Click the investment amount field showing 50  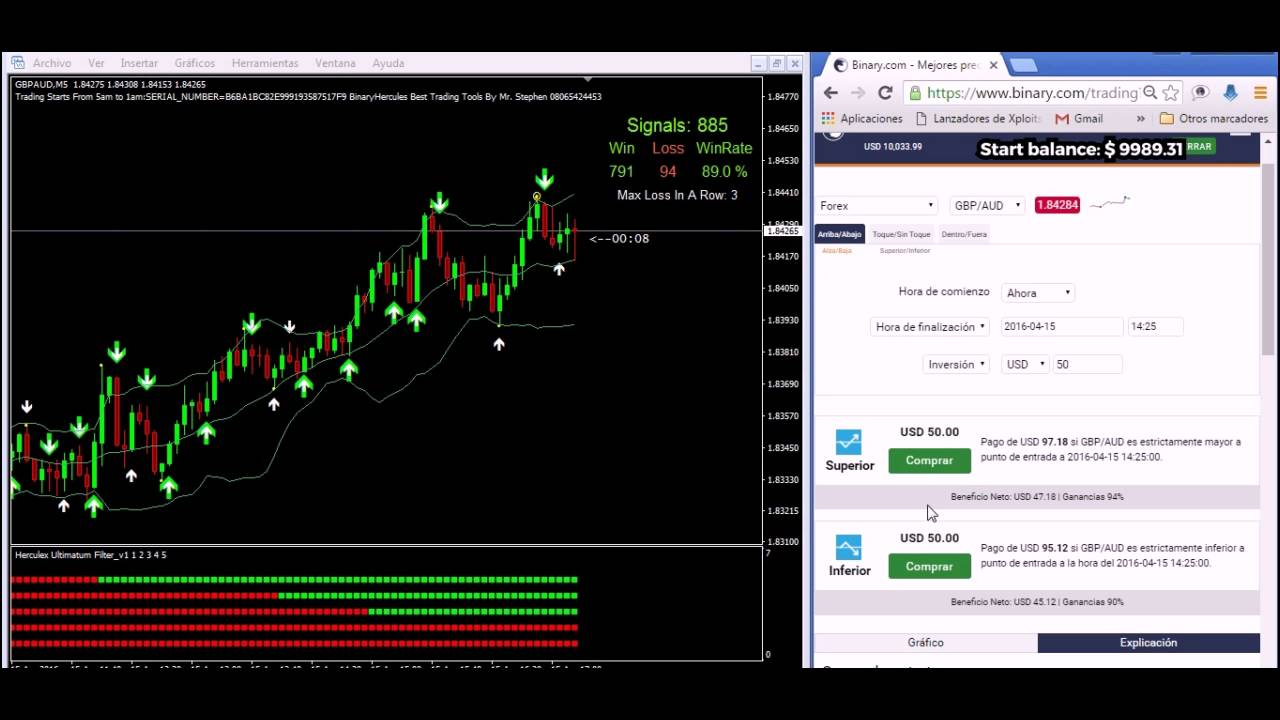1087,364
